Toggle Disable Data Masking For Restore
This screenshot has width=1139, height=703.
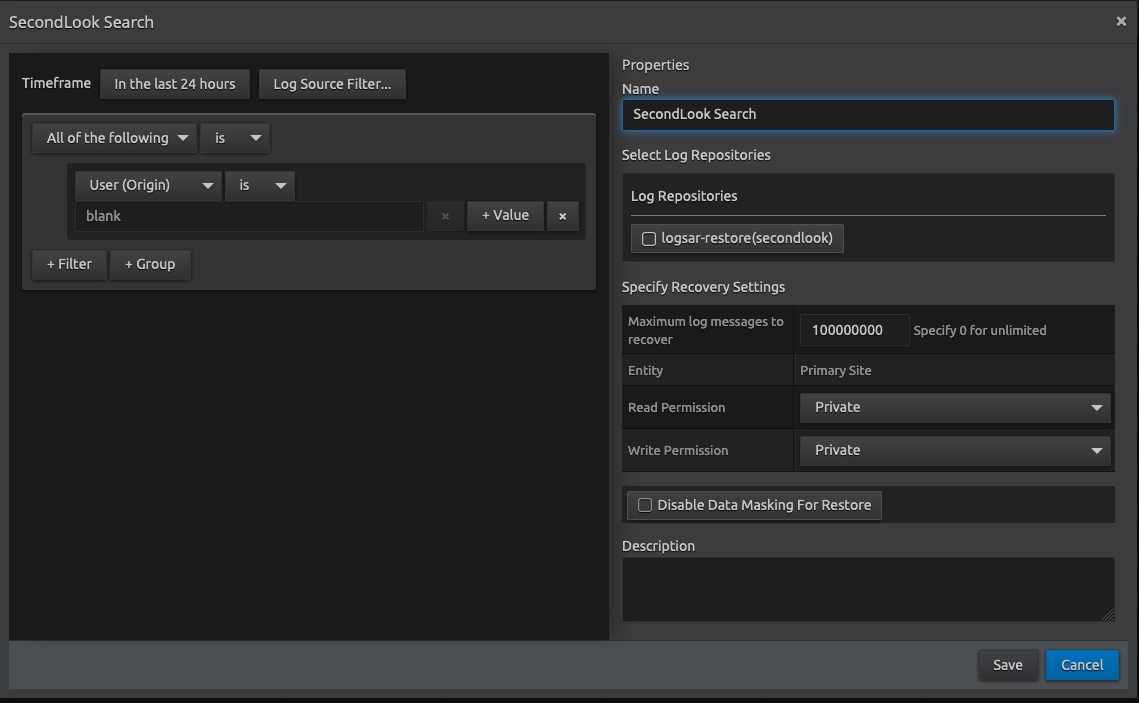point(645,505)
